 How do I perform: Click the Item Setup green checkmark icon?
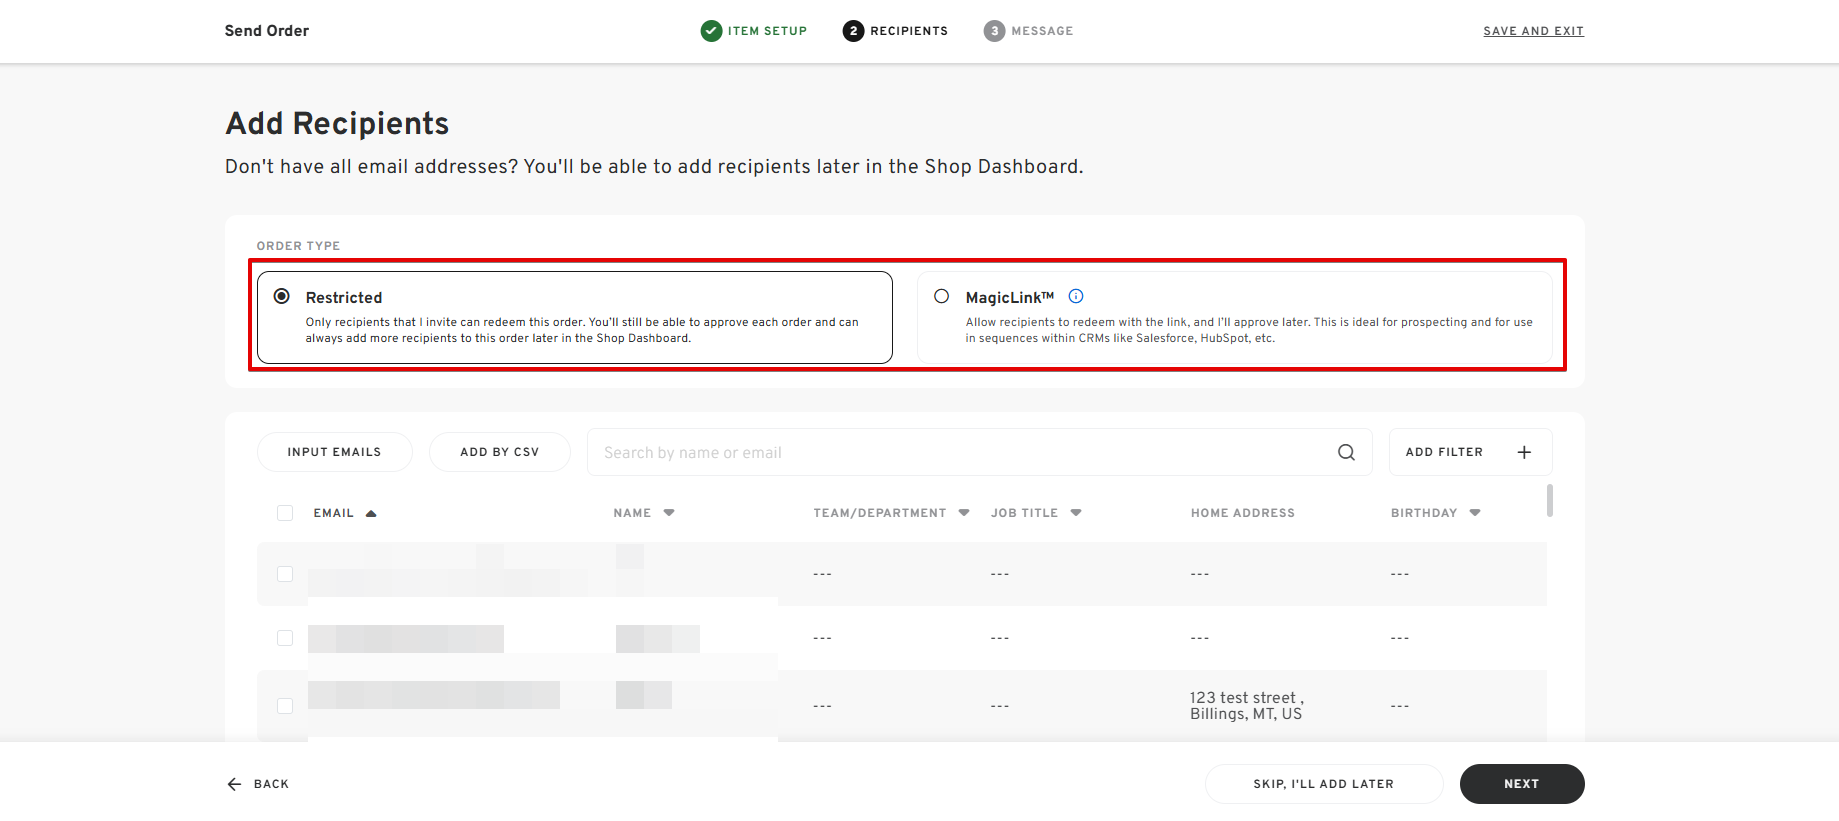[x=711, y=31]
